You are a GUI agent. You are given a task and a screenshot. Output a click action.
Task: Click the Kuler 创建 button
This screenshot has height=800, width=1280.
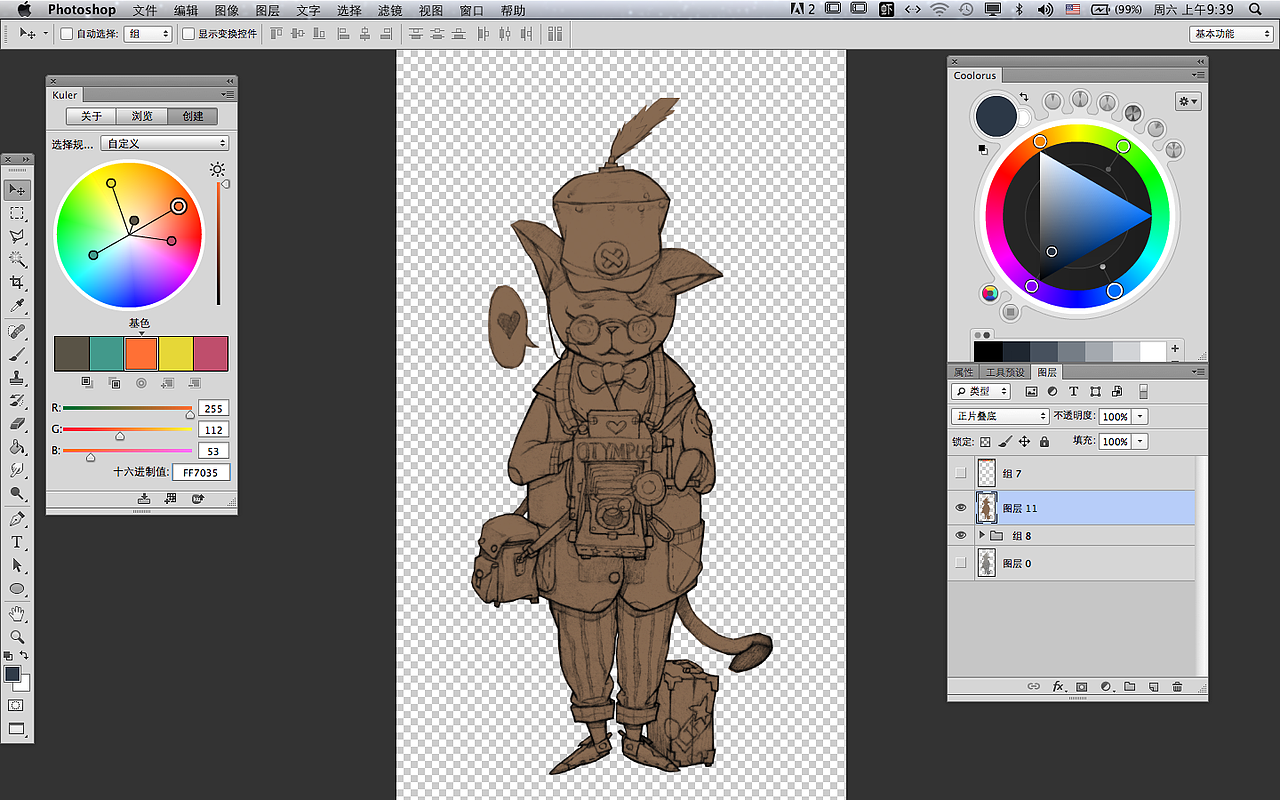coord(193,116)
